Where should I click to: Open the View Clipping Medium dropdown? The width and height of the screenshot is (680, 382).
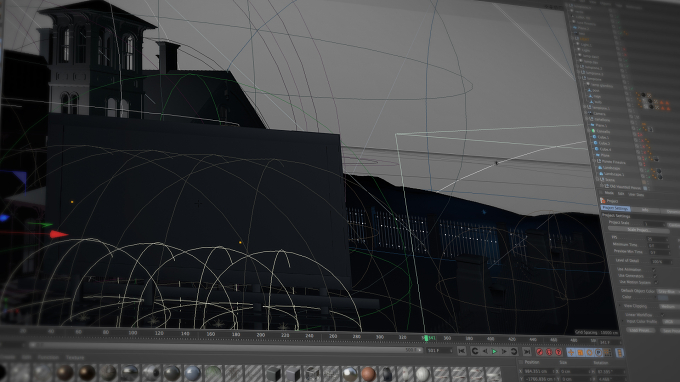tap(669, 307)
